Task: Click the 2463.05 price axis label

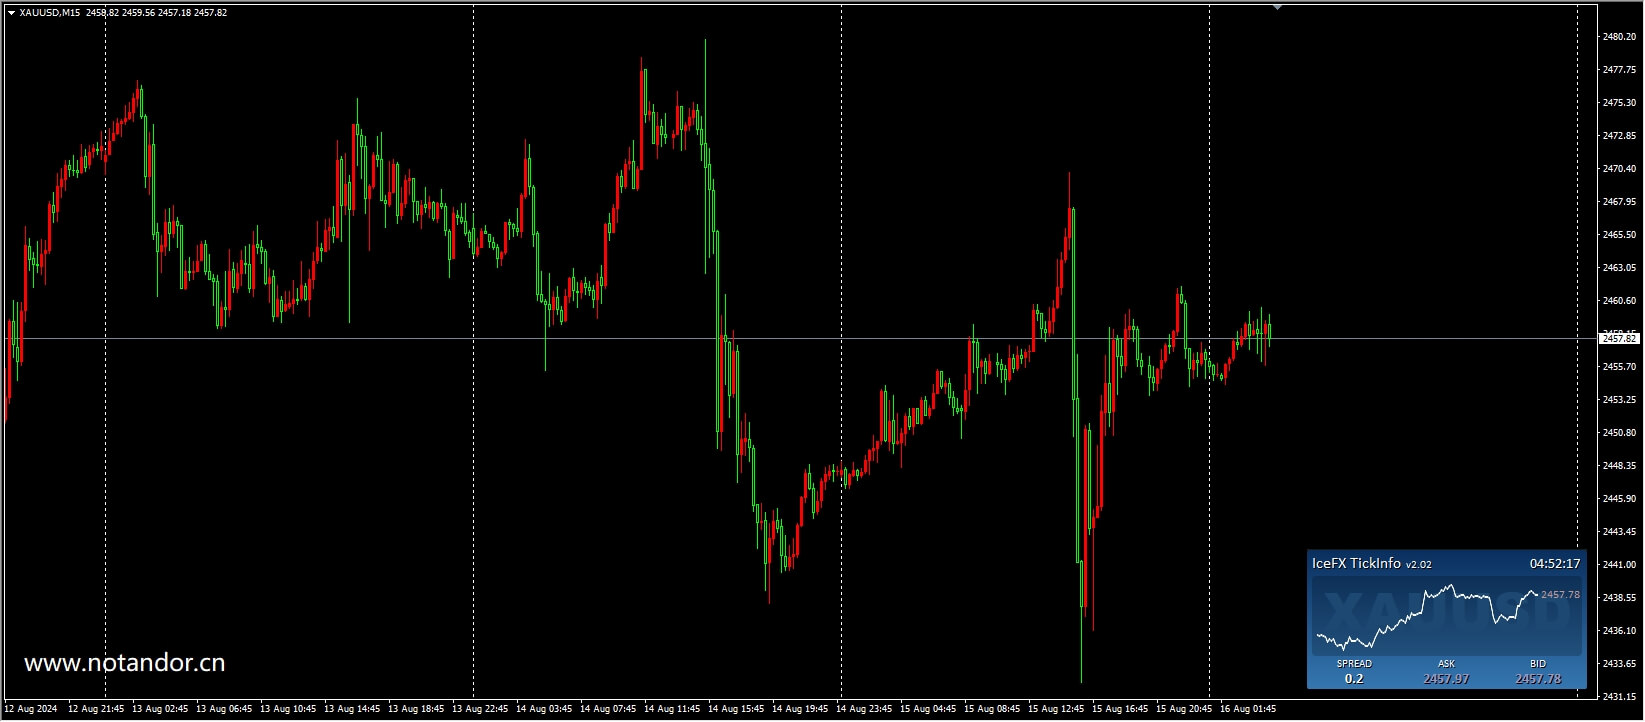Action: pyautogui.click(x=1619, y=268)
